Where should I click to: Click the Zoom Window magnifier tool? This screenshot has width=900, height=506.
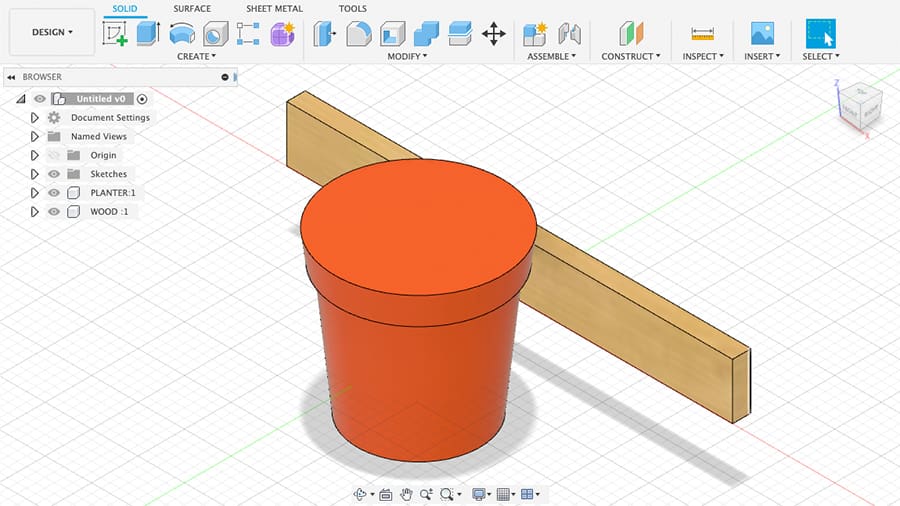447,494
